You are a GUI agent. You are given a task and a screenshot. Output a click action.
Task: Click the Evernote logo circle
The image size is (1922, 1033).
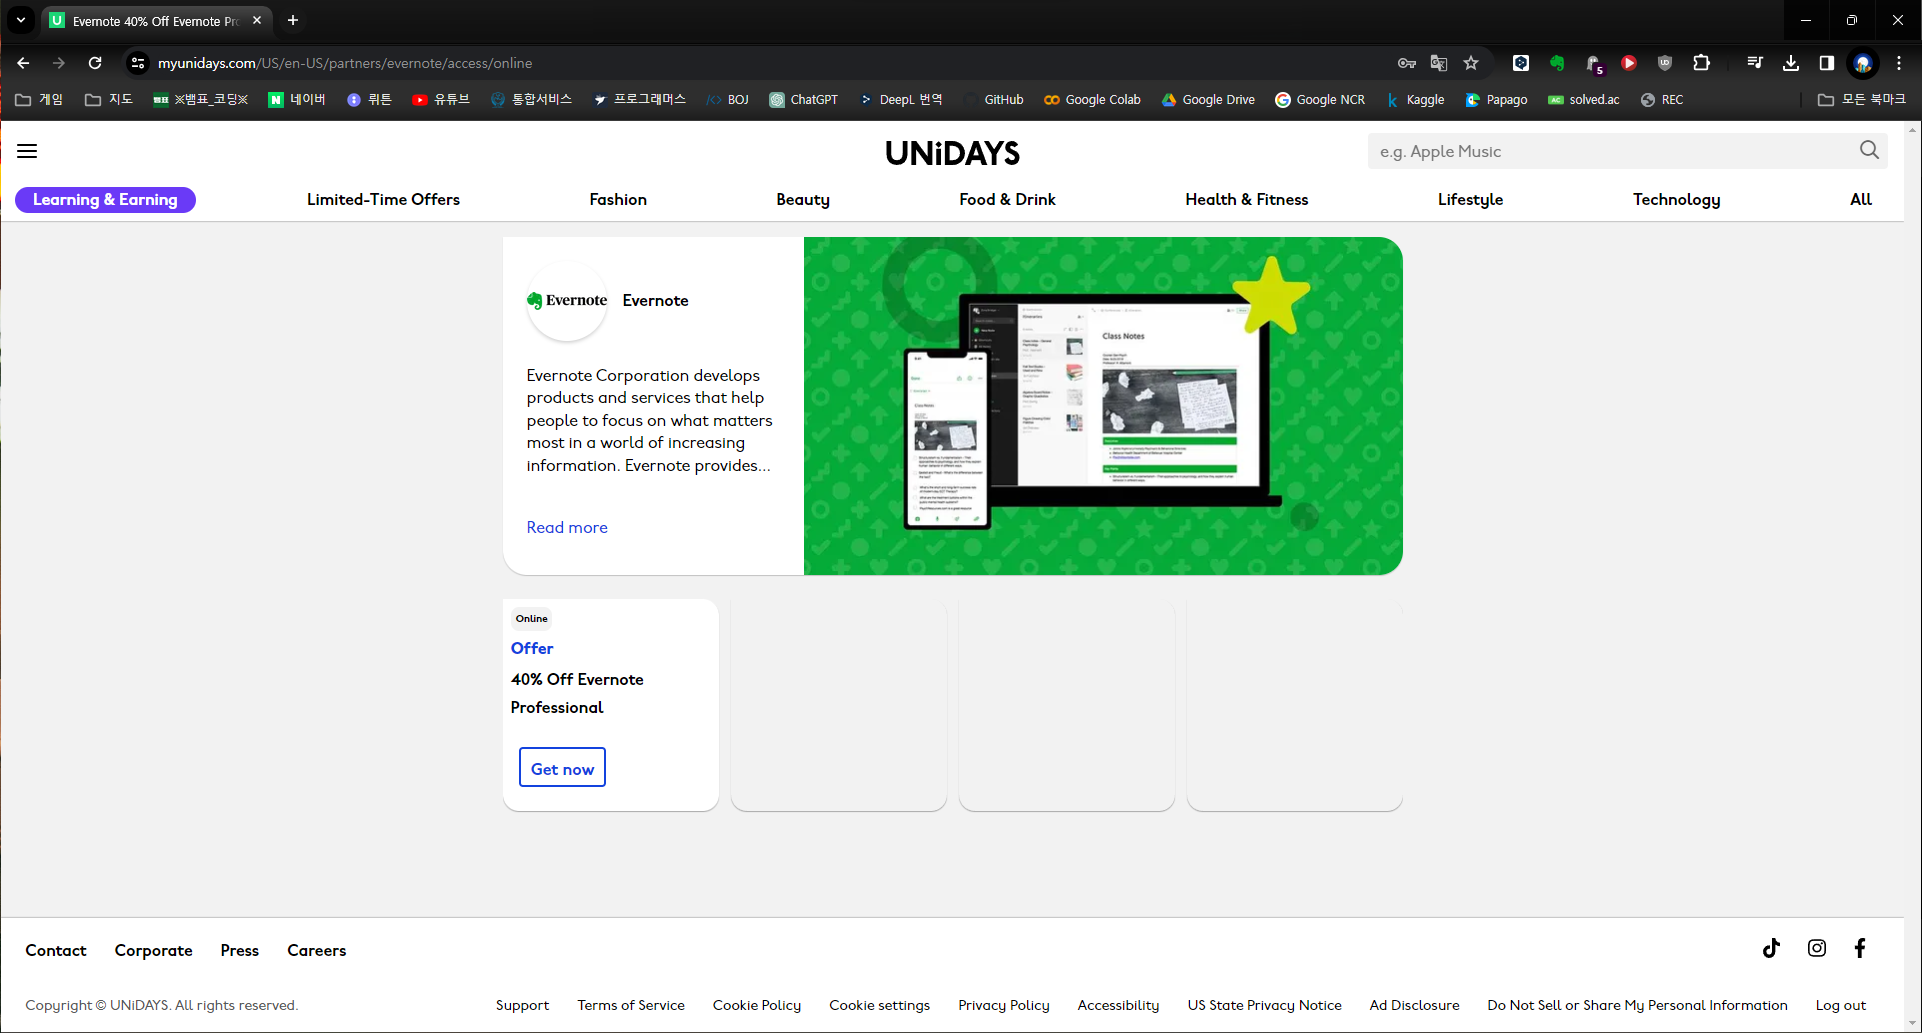(567, 300)
